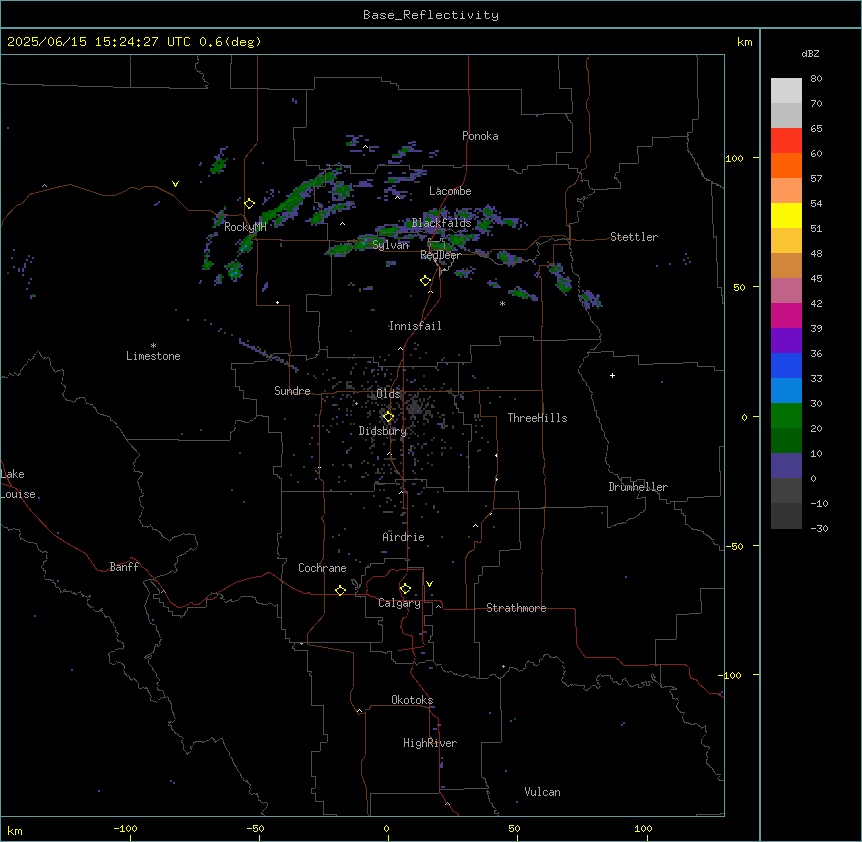Click the asterisk marker southeast of RedDeer

click(x=502, y=303)
